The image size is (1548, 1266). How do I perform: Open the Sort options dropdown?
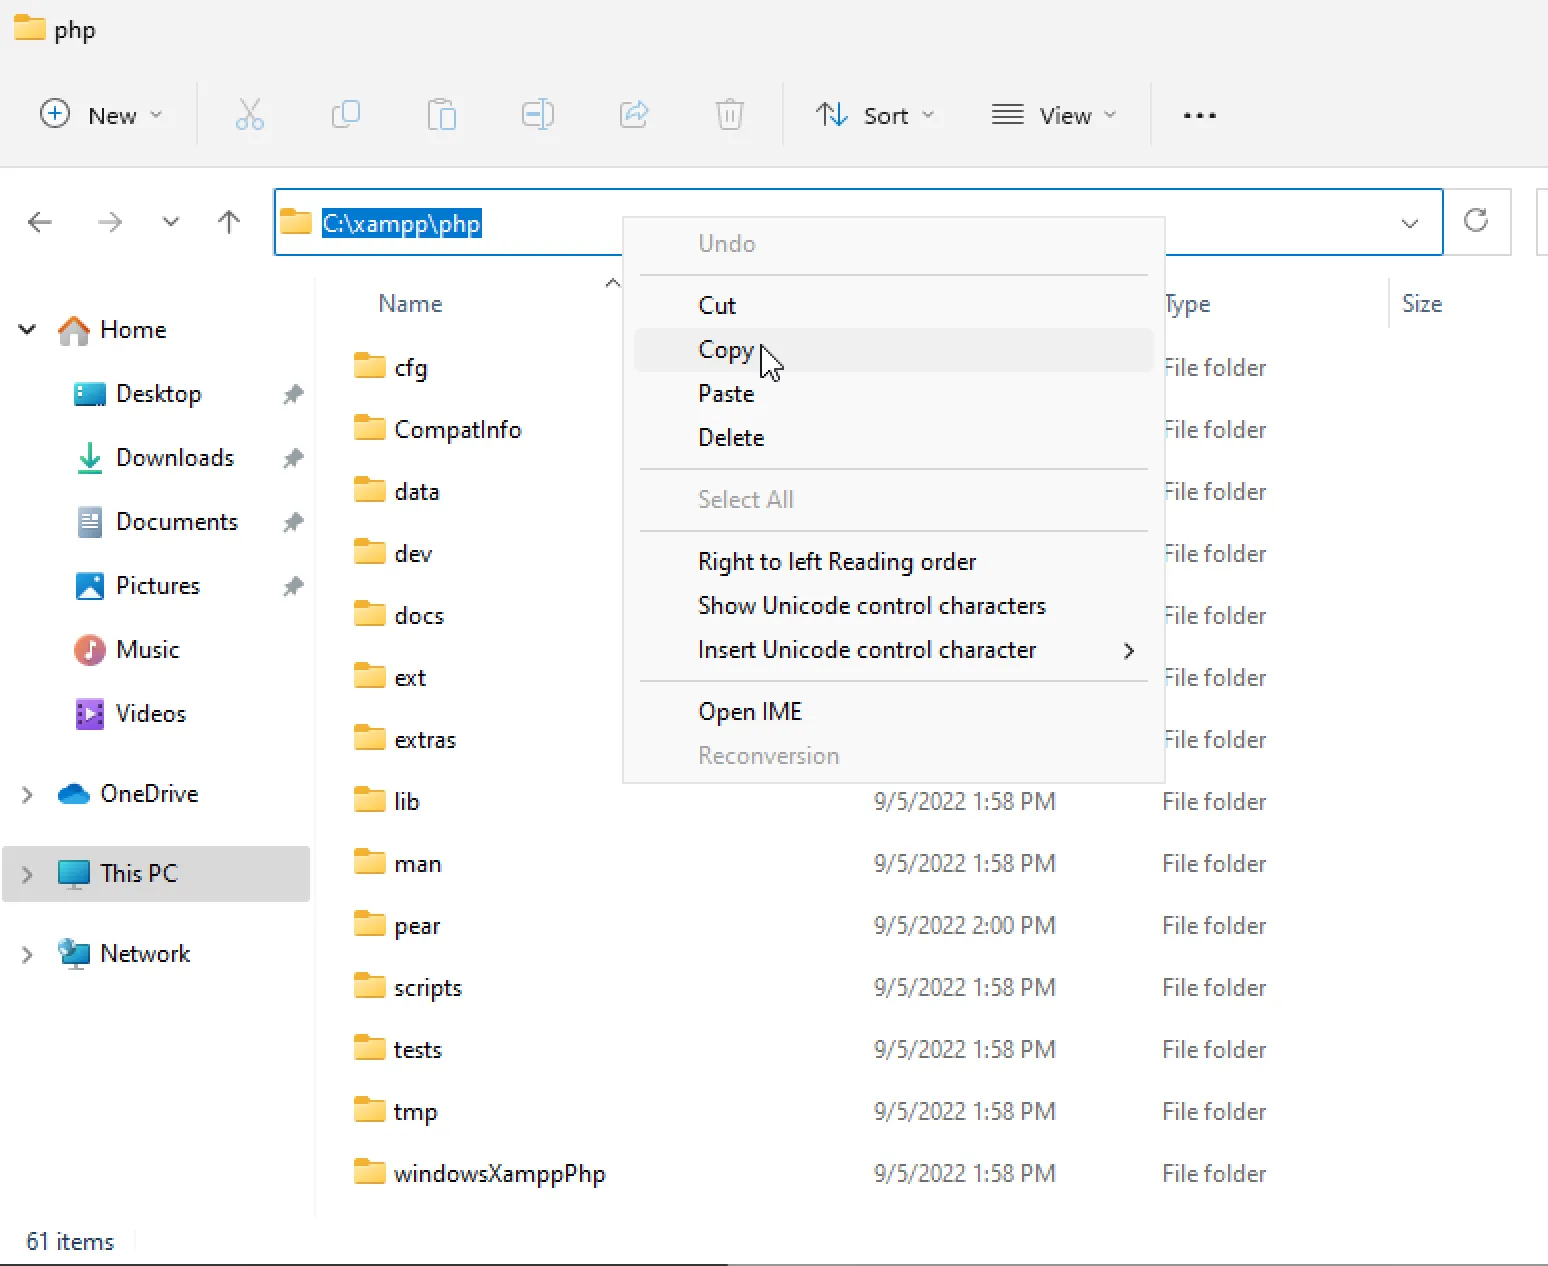(875, 115)
